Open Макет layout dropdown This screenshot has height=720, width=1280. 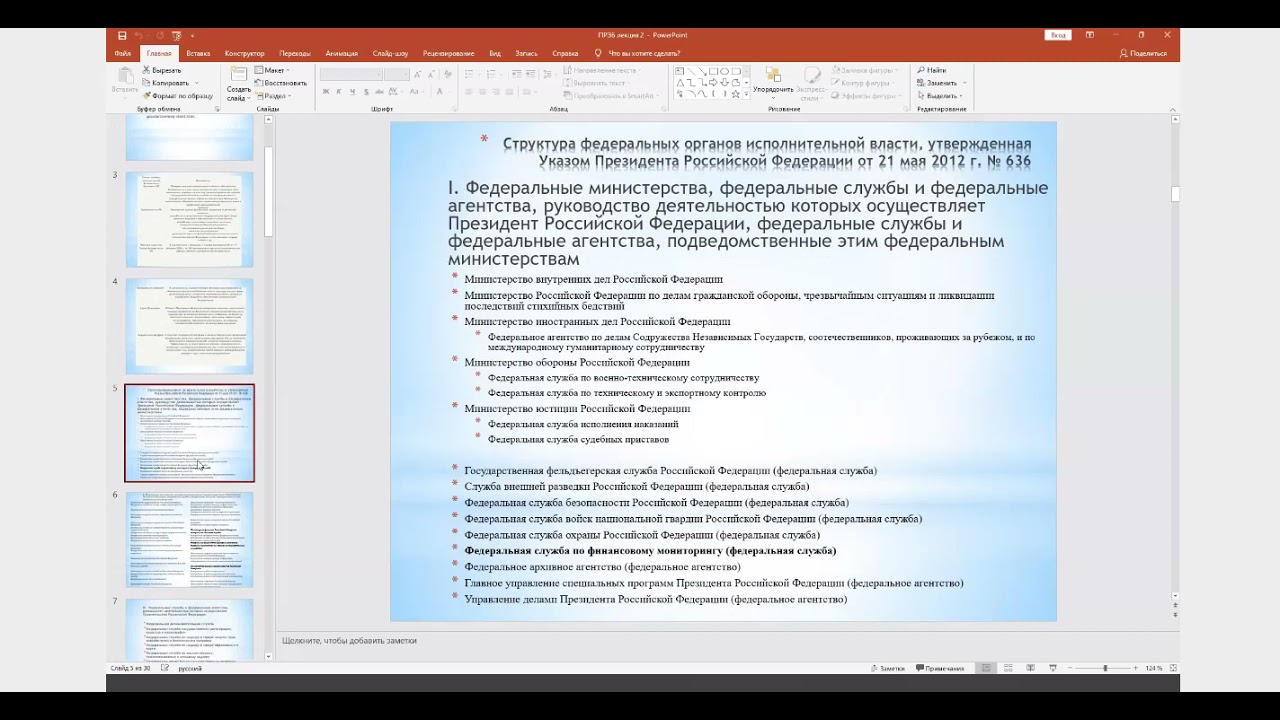coord(271,70)
